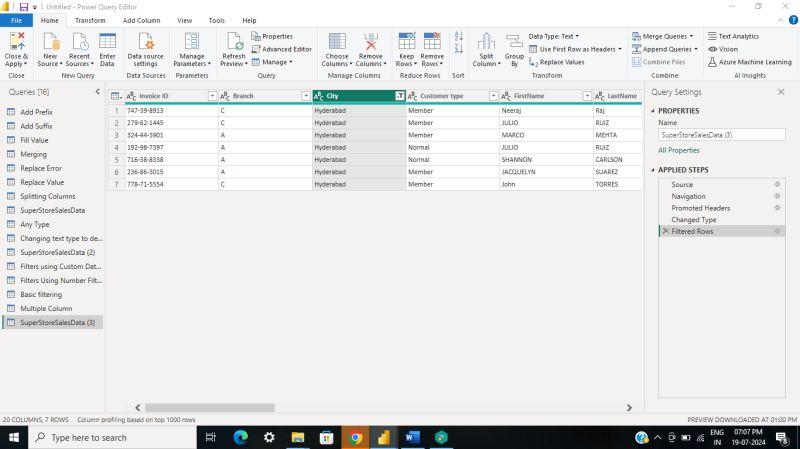Switch to the Transform tab
This screenshot has height=449, width=800.
pyautogui.click(x=90, y=20)
